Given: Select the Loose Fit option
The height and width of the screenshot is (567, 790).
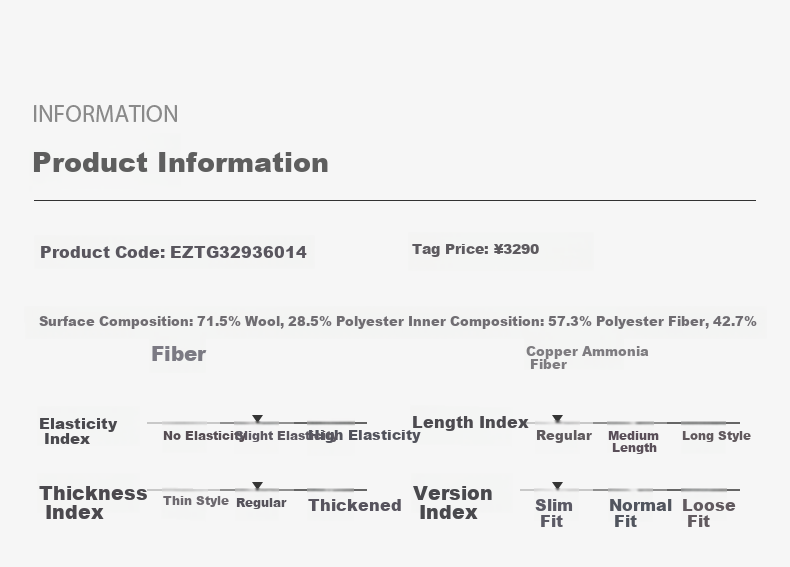Looking at the screenshot, I should [709, 513].
